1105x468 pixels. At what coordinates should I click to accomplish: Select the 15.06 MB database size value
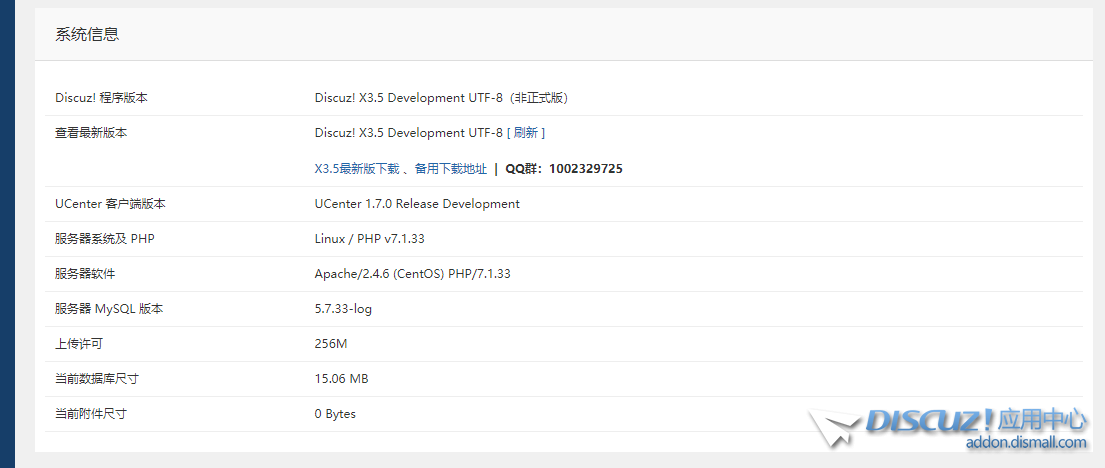341,379
